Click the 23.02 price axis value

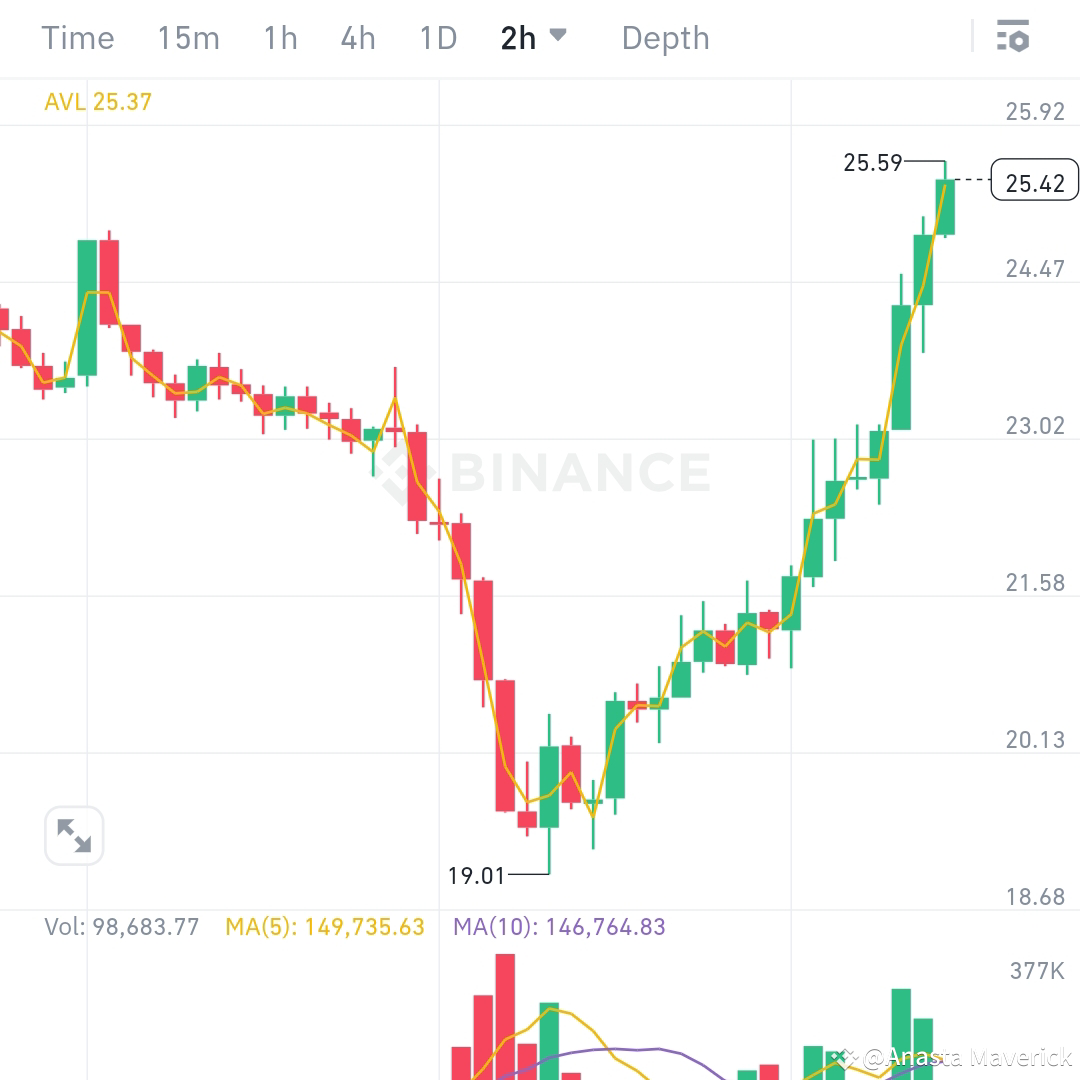pos(1037,426)
